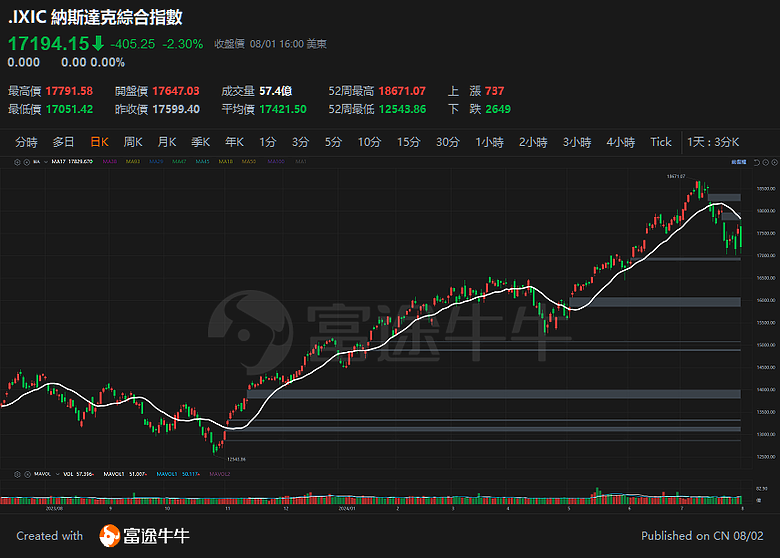Image resolution: width=780 pixels, height=558 pixels.
Task: Toggle the purple MAVOL2 volume line
Action: coord(219,474)
